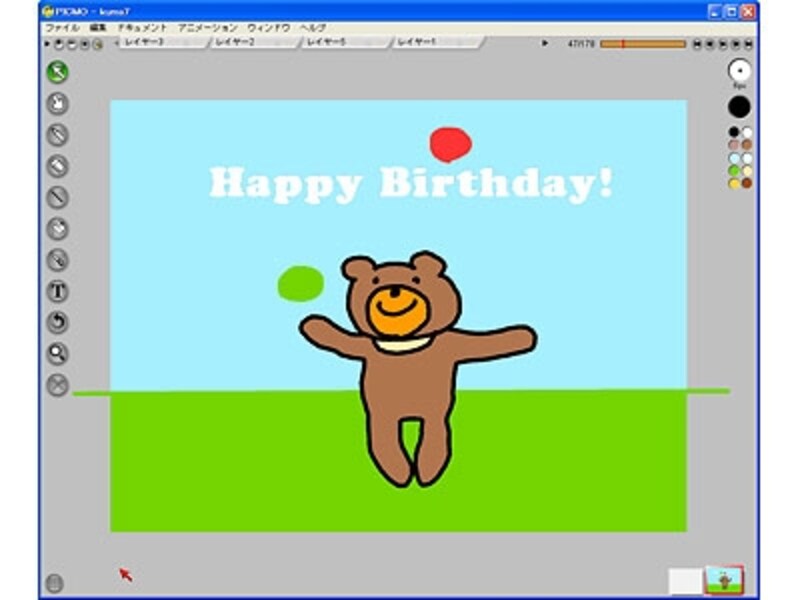Click the fourth yellowish layer-bar button
This screenshot has height=600, width=800.
(97, 44)
